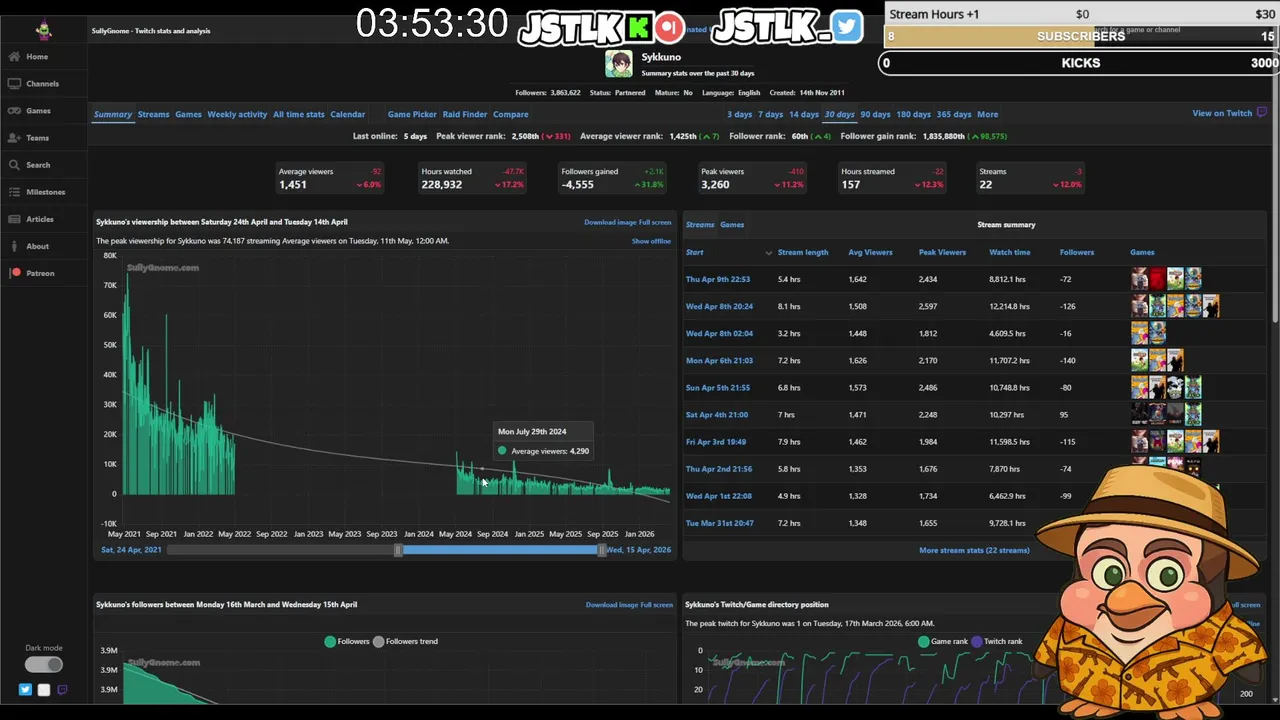This screenshot has height=720, width=1280.
Task: Open Search via magnifier icon
Action: [x=15, y=165]
